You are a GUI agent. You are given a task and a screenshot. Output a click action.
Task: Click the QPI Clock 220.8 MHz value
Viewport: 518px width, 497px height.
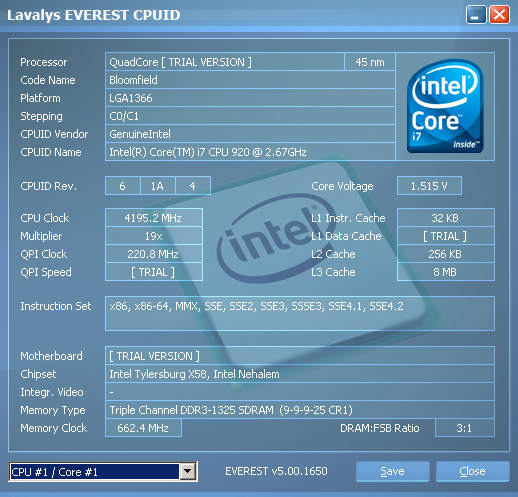pyautogui.click(x=154, y=254)
